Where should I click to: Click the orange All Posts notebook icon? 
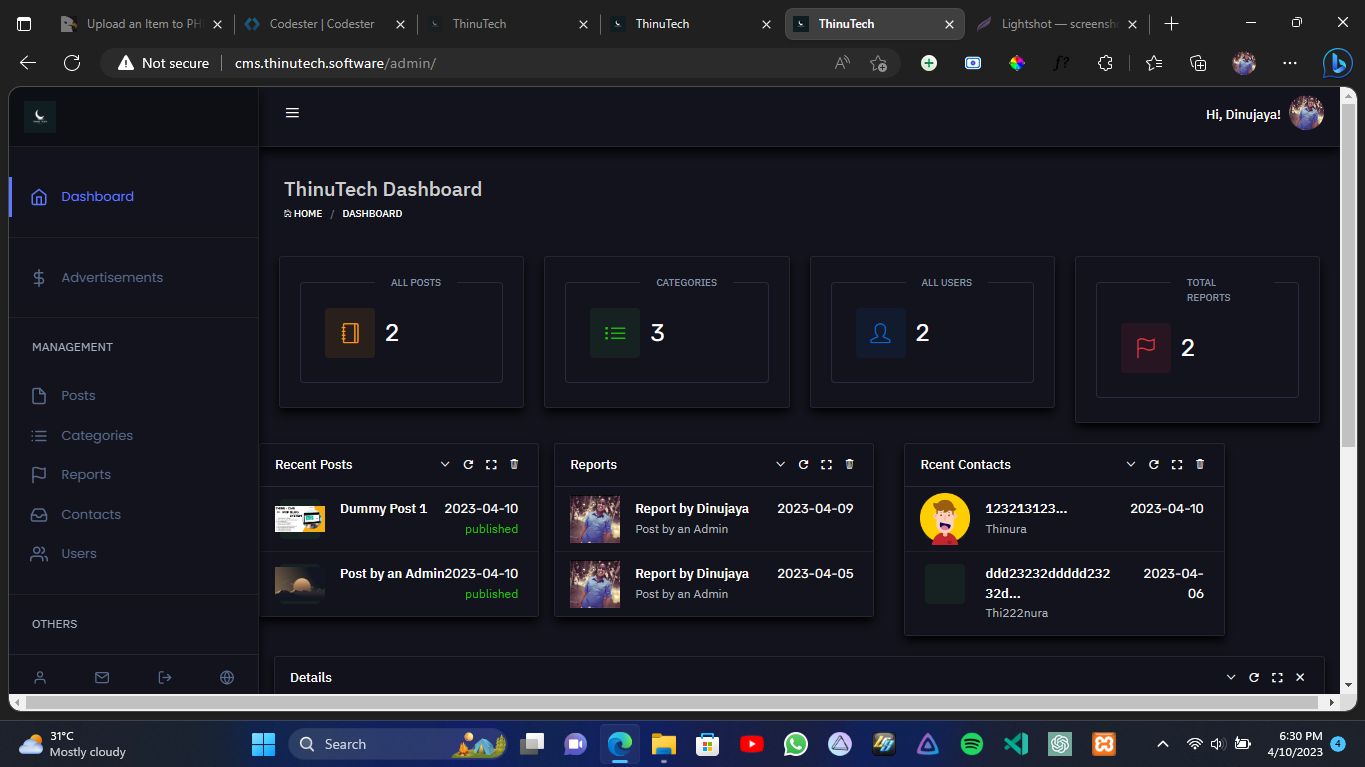350,333
